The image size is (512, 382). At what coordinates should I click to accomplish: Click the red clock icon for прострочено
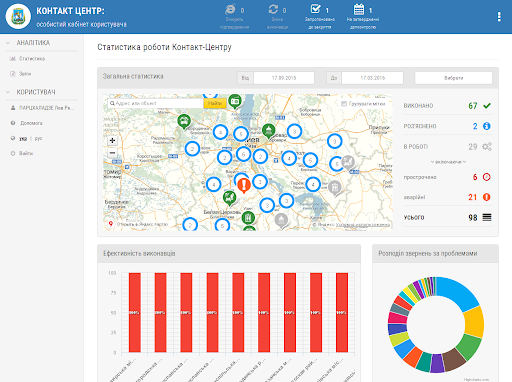coord(487,177)
